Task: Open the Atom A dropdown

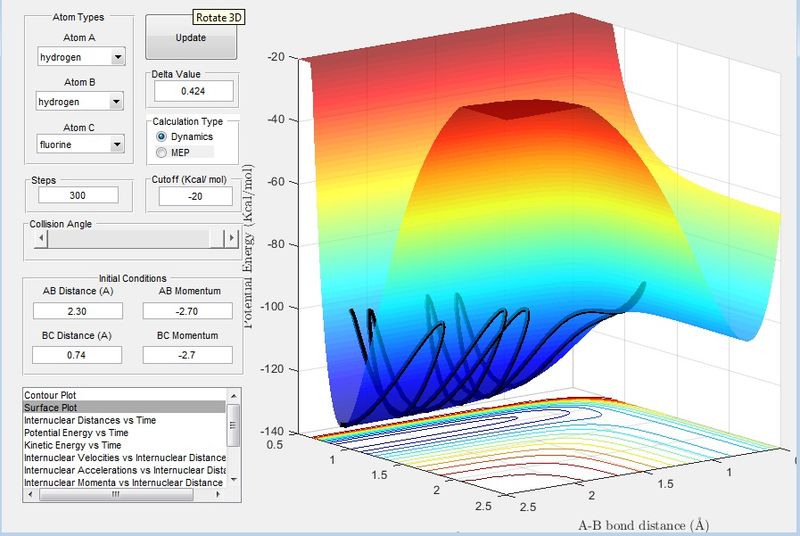Action: (119, 57)
